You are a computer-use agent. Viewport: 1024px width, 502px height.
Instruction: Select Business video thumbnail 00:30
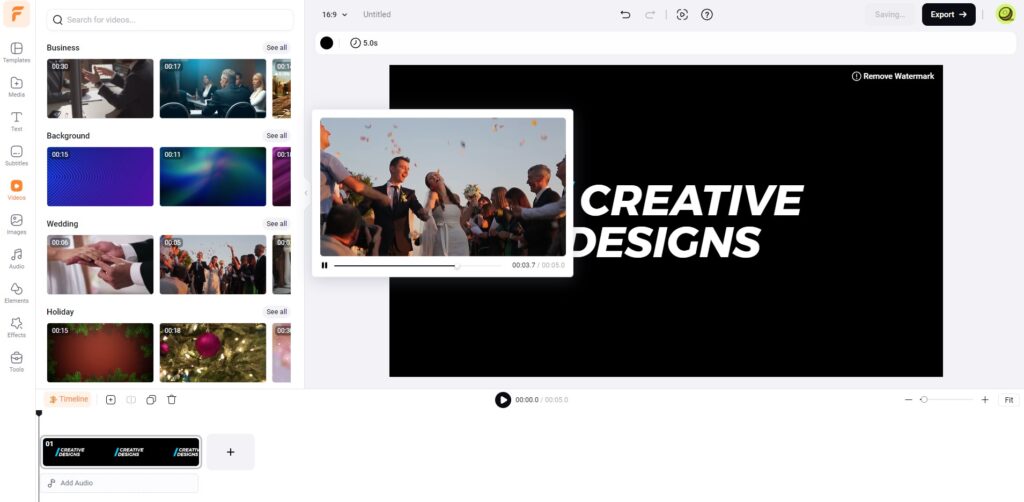(100, 89)
